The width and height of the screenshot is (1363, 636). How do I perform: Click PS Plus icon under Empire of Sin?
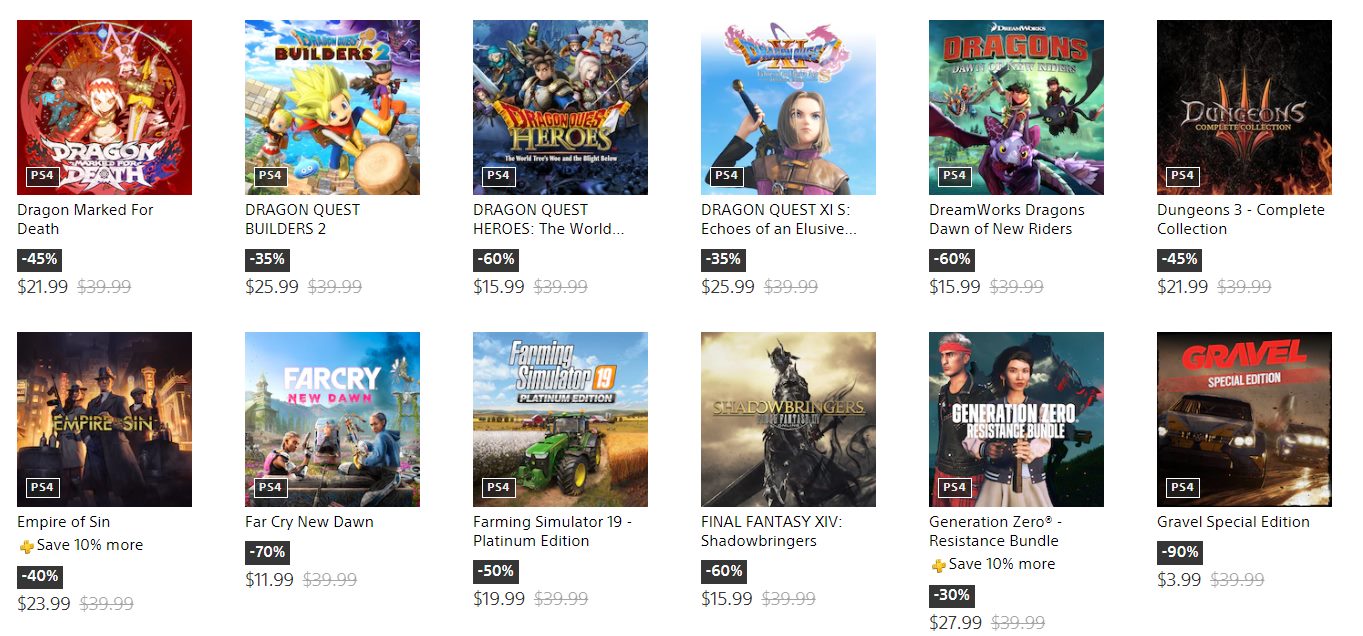click(x=26, y=546)
